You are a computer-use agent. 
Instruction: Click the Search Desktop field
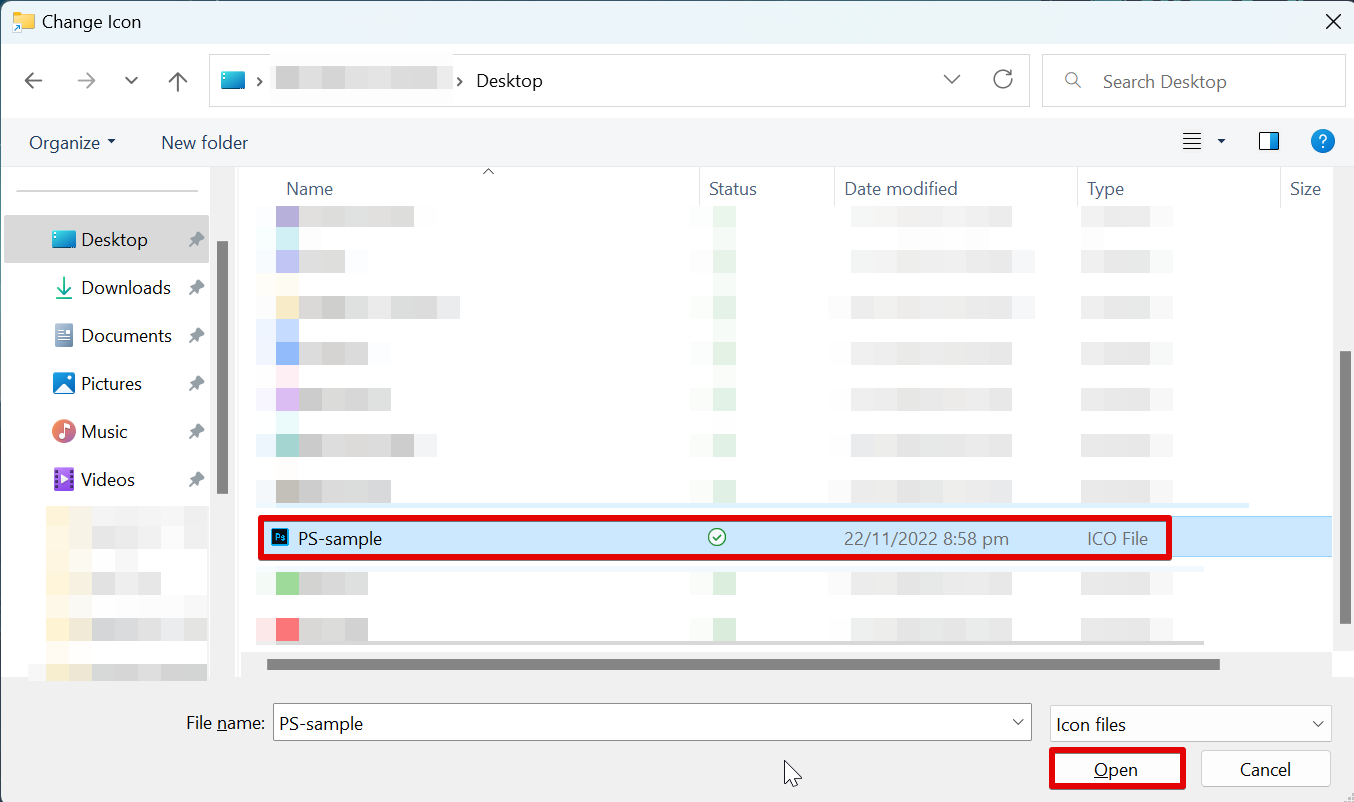[1193, 81]
